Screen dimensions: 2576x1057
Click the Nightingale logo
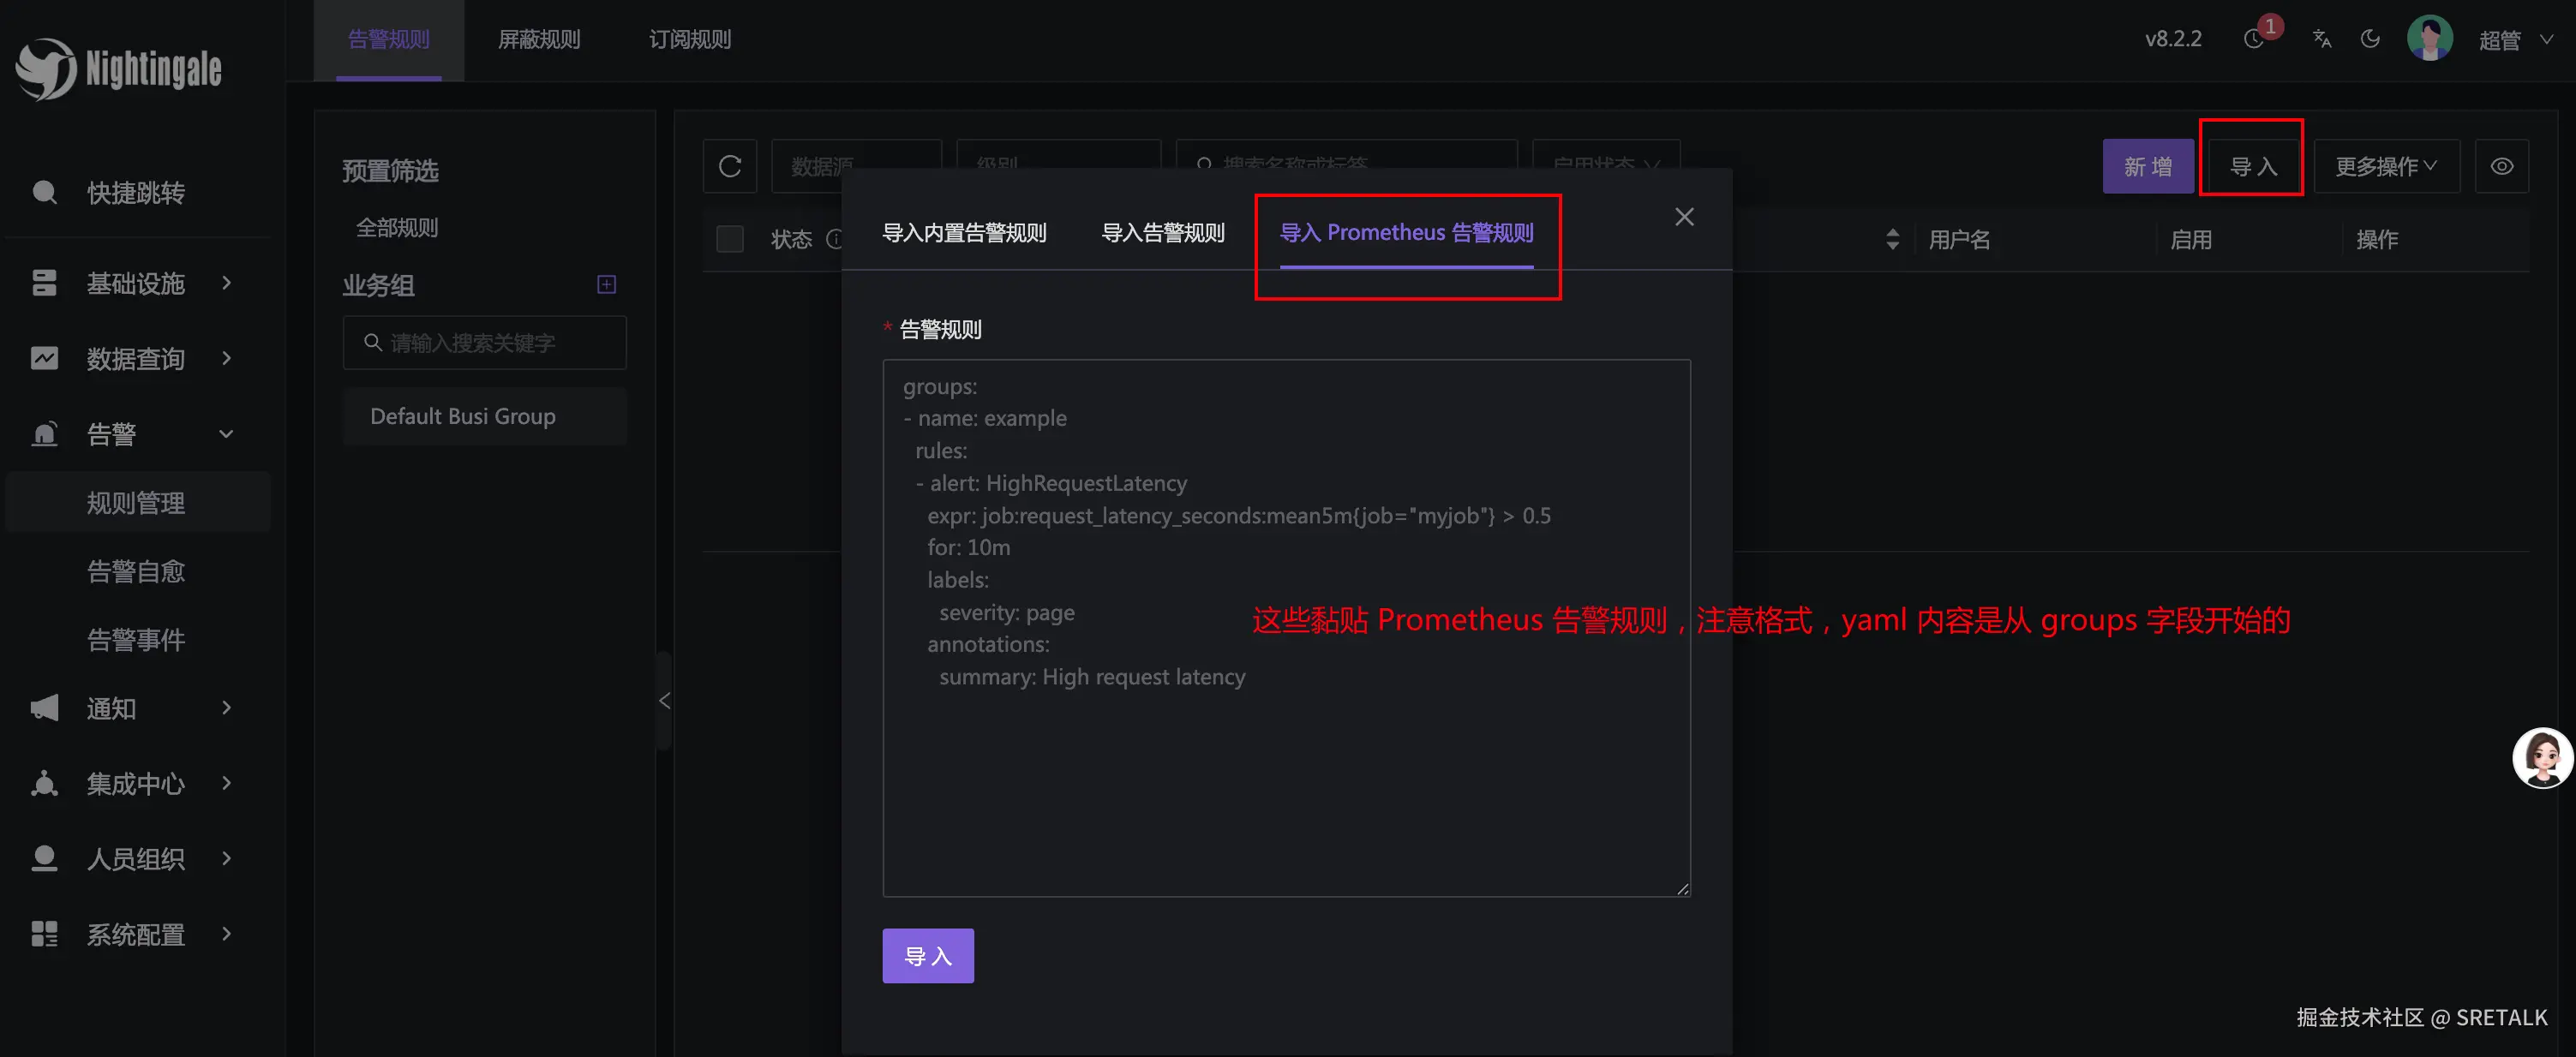coord(118,68)
